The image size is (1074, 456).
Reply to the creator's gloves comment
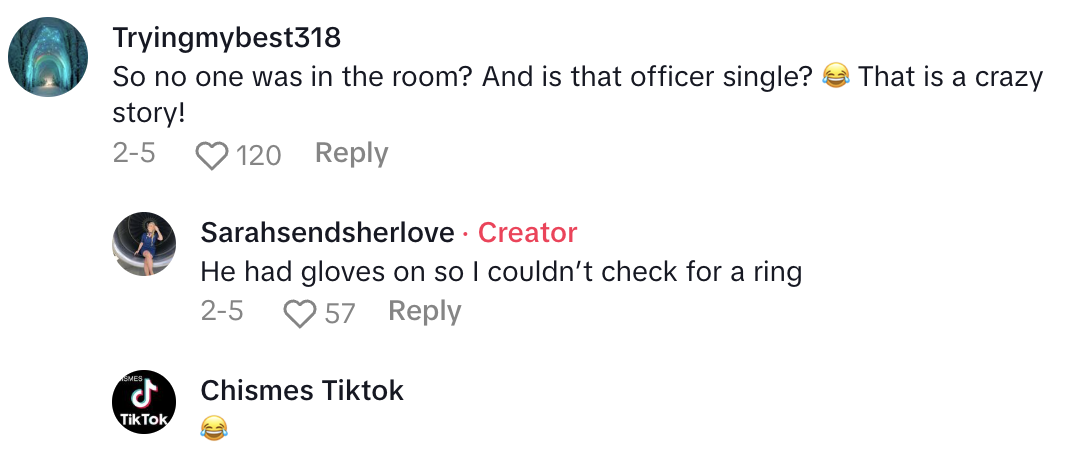[x=424, y=311]
